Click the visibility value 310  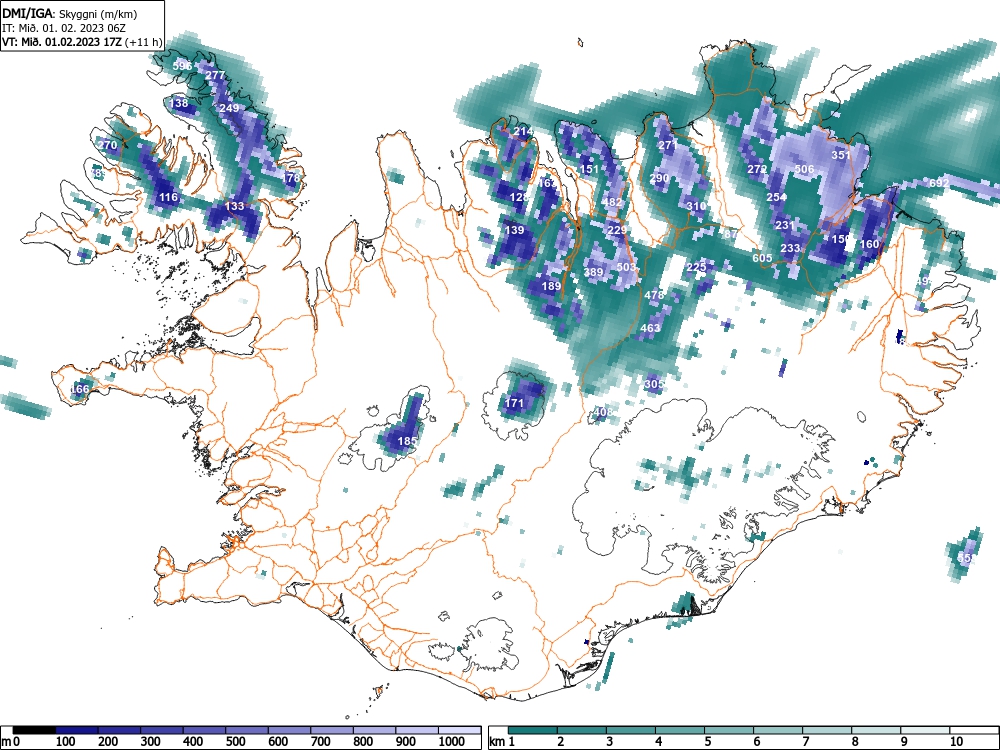pos(696,206)
